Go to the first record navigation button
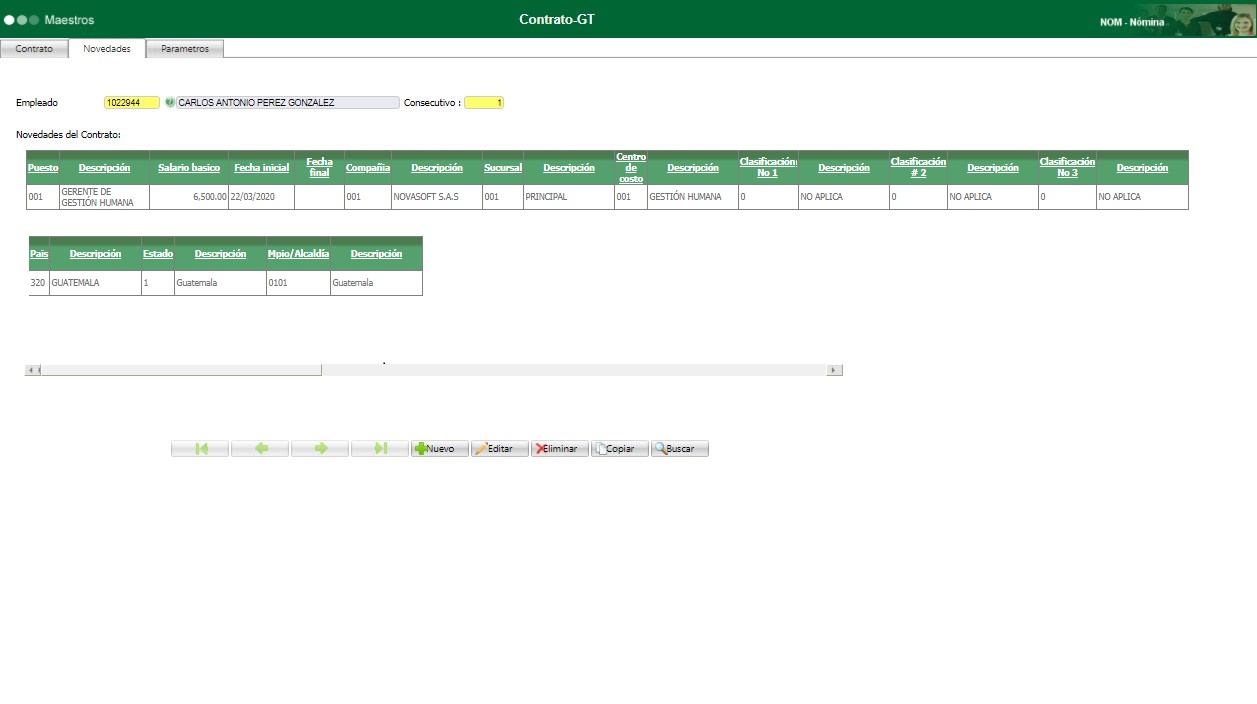The image size is (1257, 704). (x=200, y=449)
